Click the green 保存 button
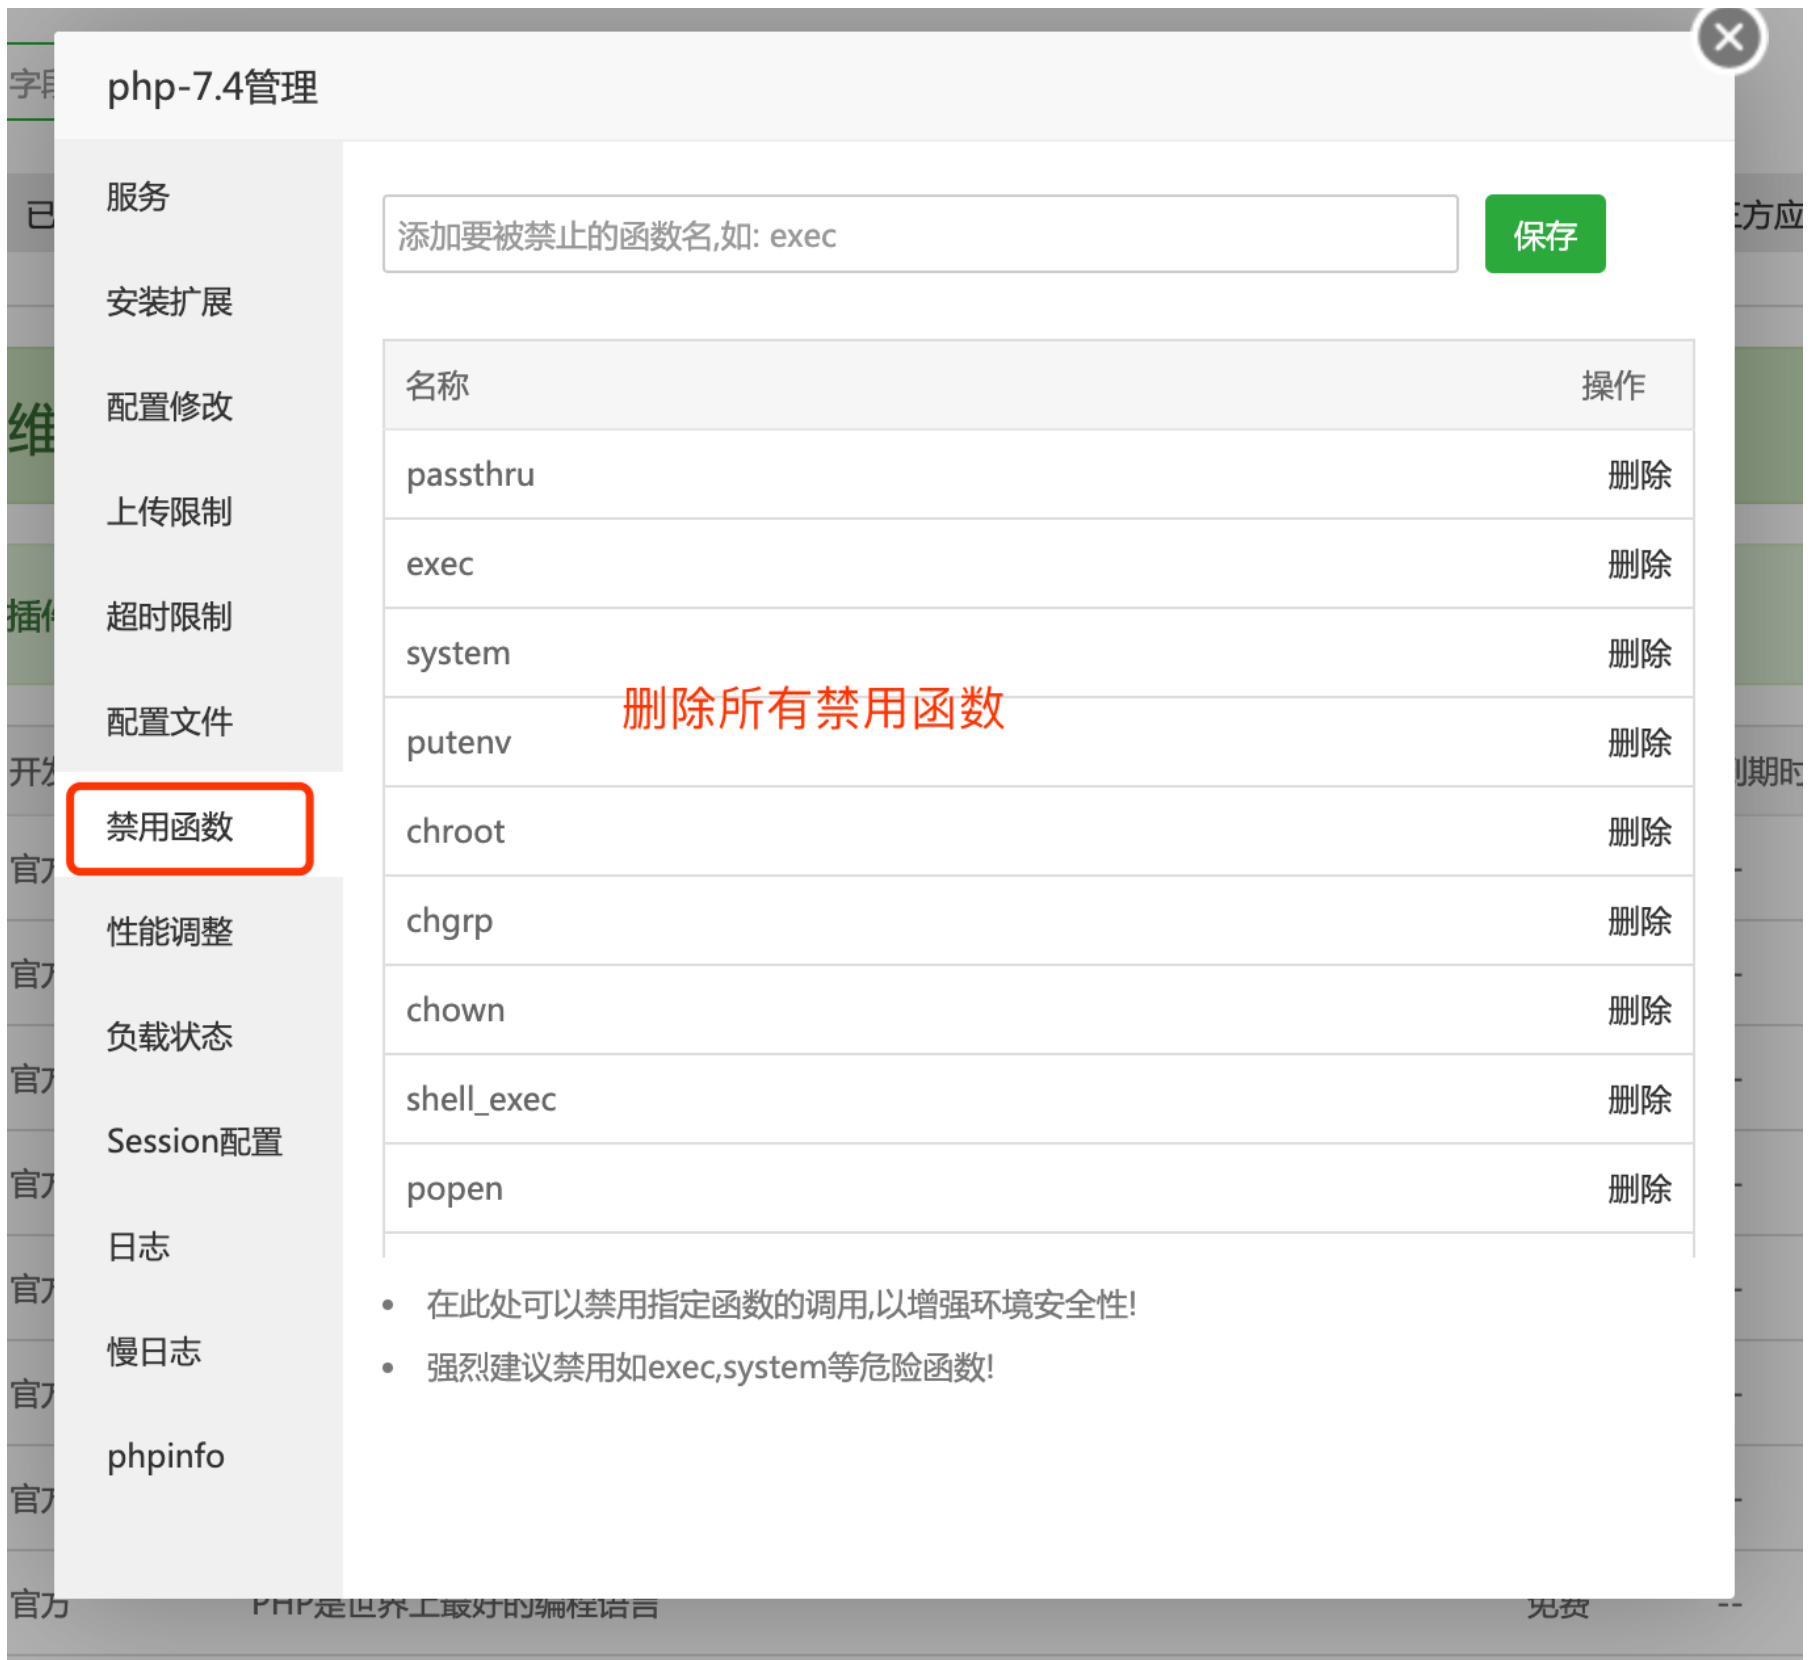 pos(1543,235)
